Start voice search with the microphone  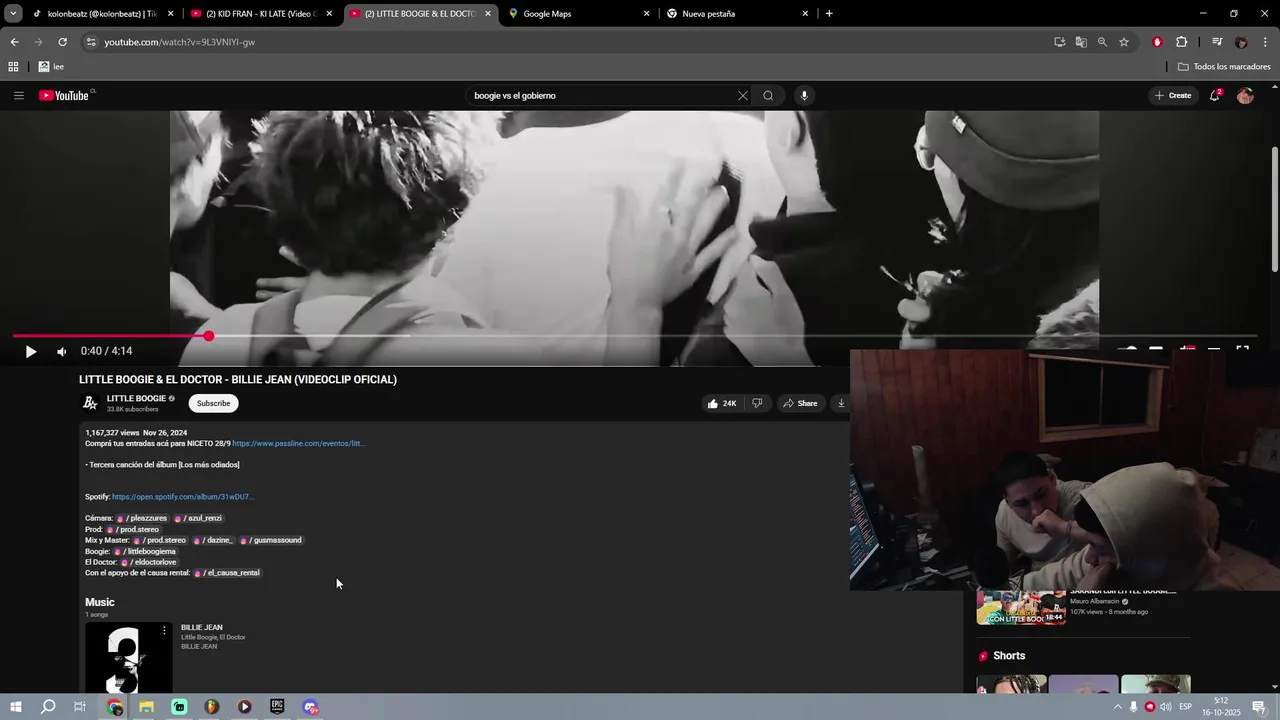point(803,96)
